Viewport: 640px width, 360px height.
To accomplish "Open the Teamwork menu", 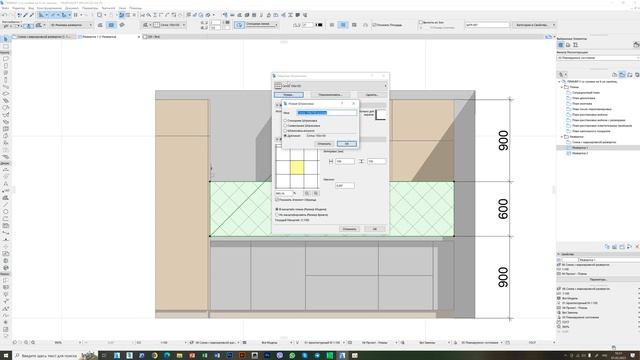I will coord(108,8).
